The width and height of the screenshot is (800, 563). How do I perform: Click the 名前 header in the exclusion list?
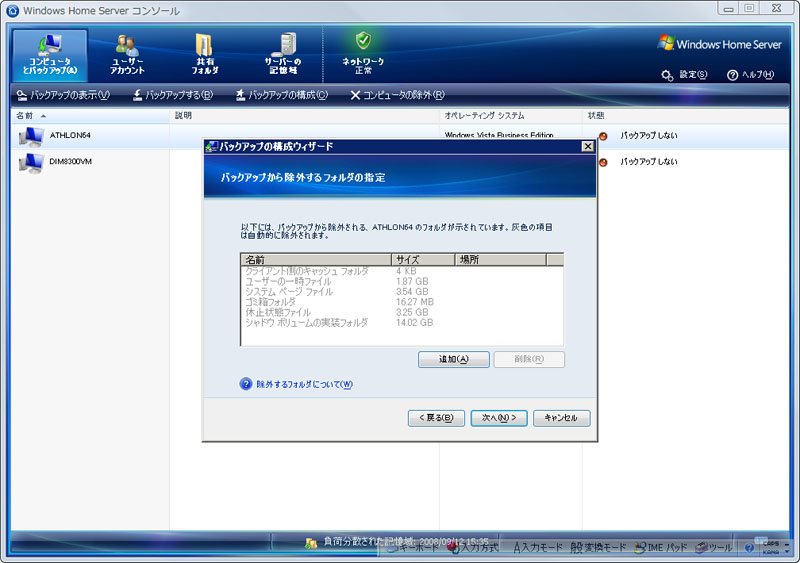click(316, 259)
